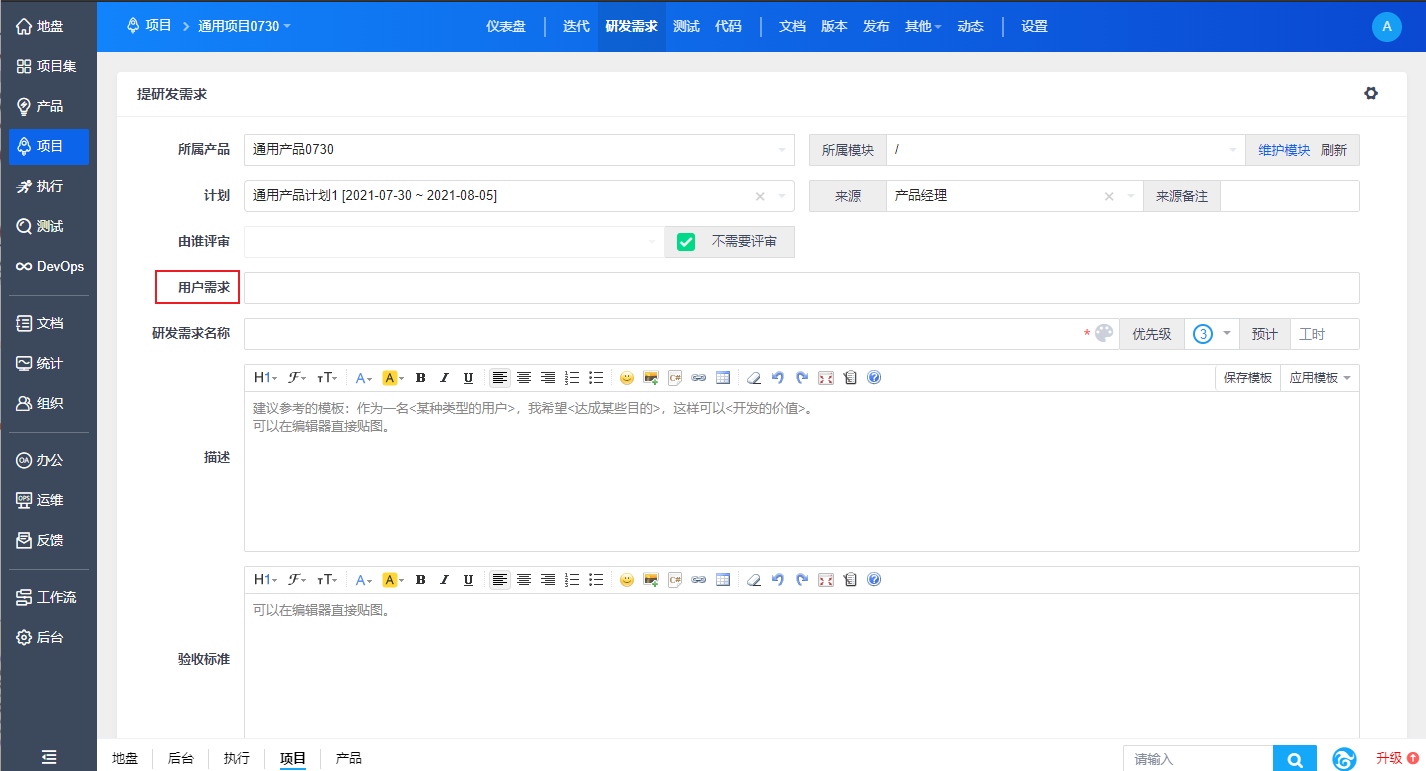This screenshot has width=1426, height=771.
Task: Click Bold in the description editor toolbar
Action: click(x=420, y=378)
